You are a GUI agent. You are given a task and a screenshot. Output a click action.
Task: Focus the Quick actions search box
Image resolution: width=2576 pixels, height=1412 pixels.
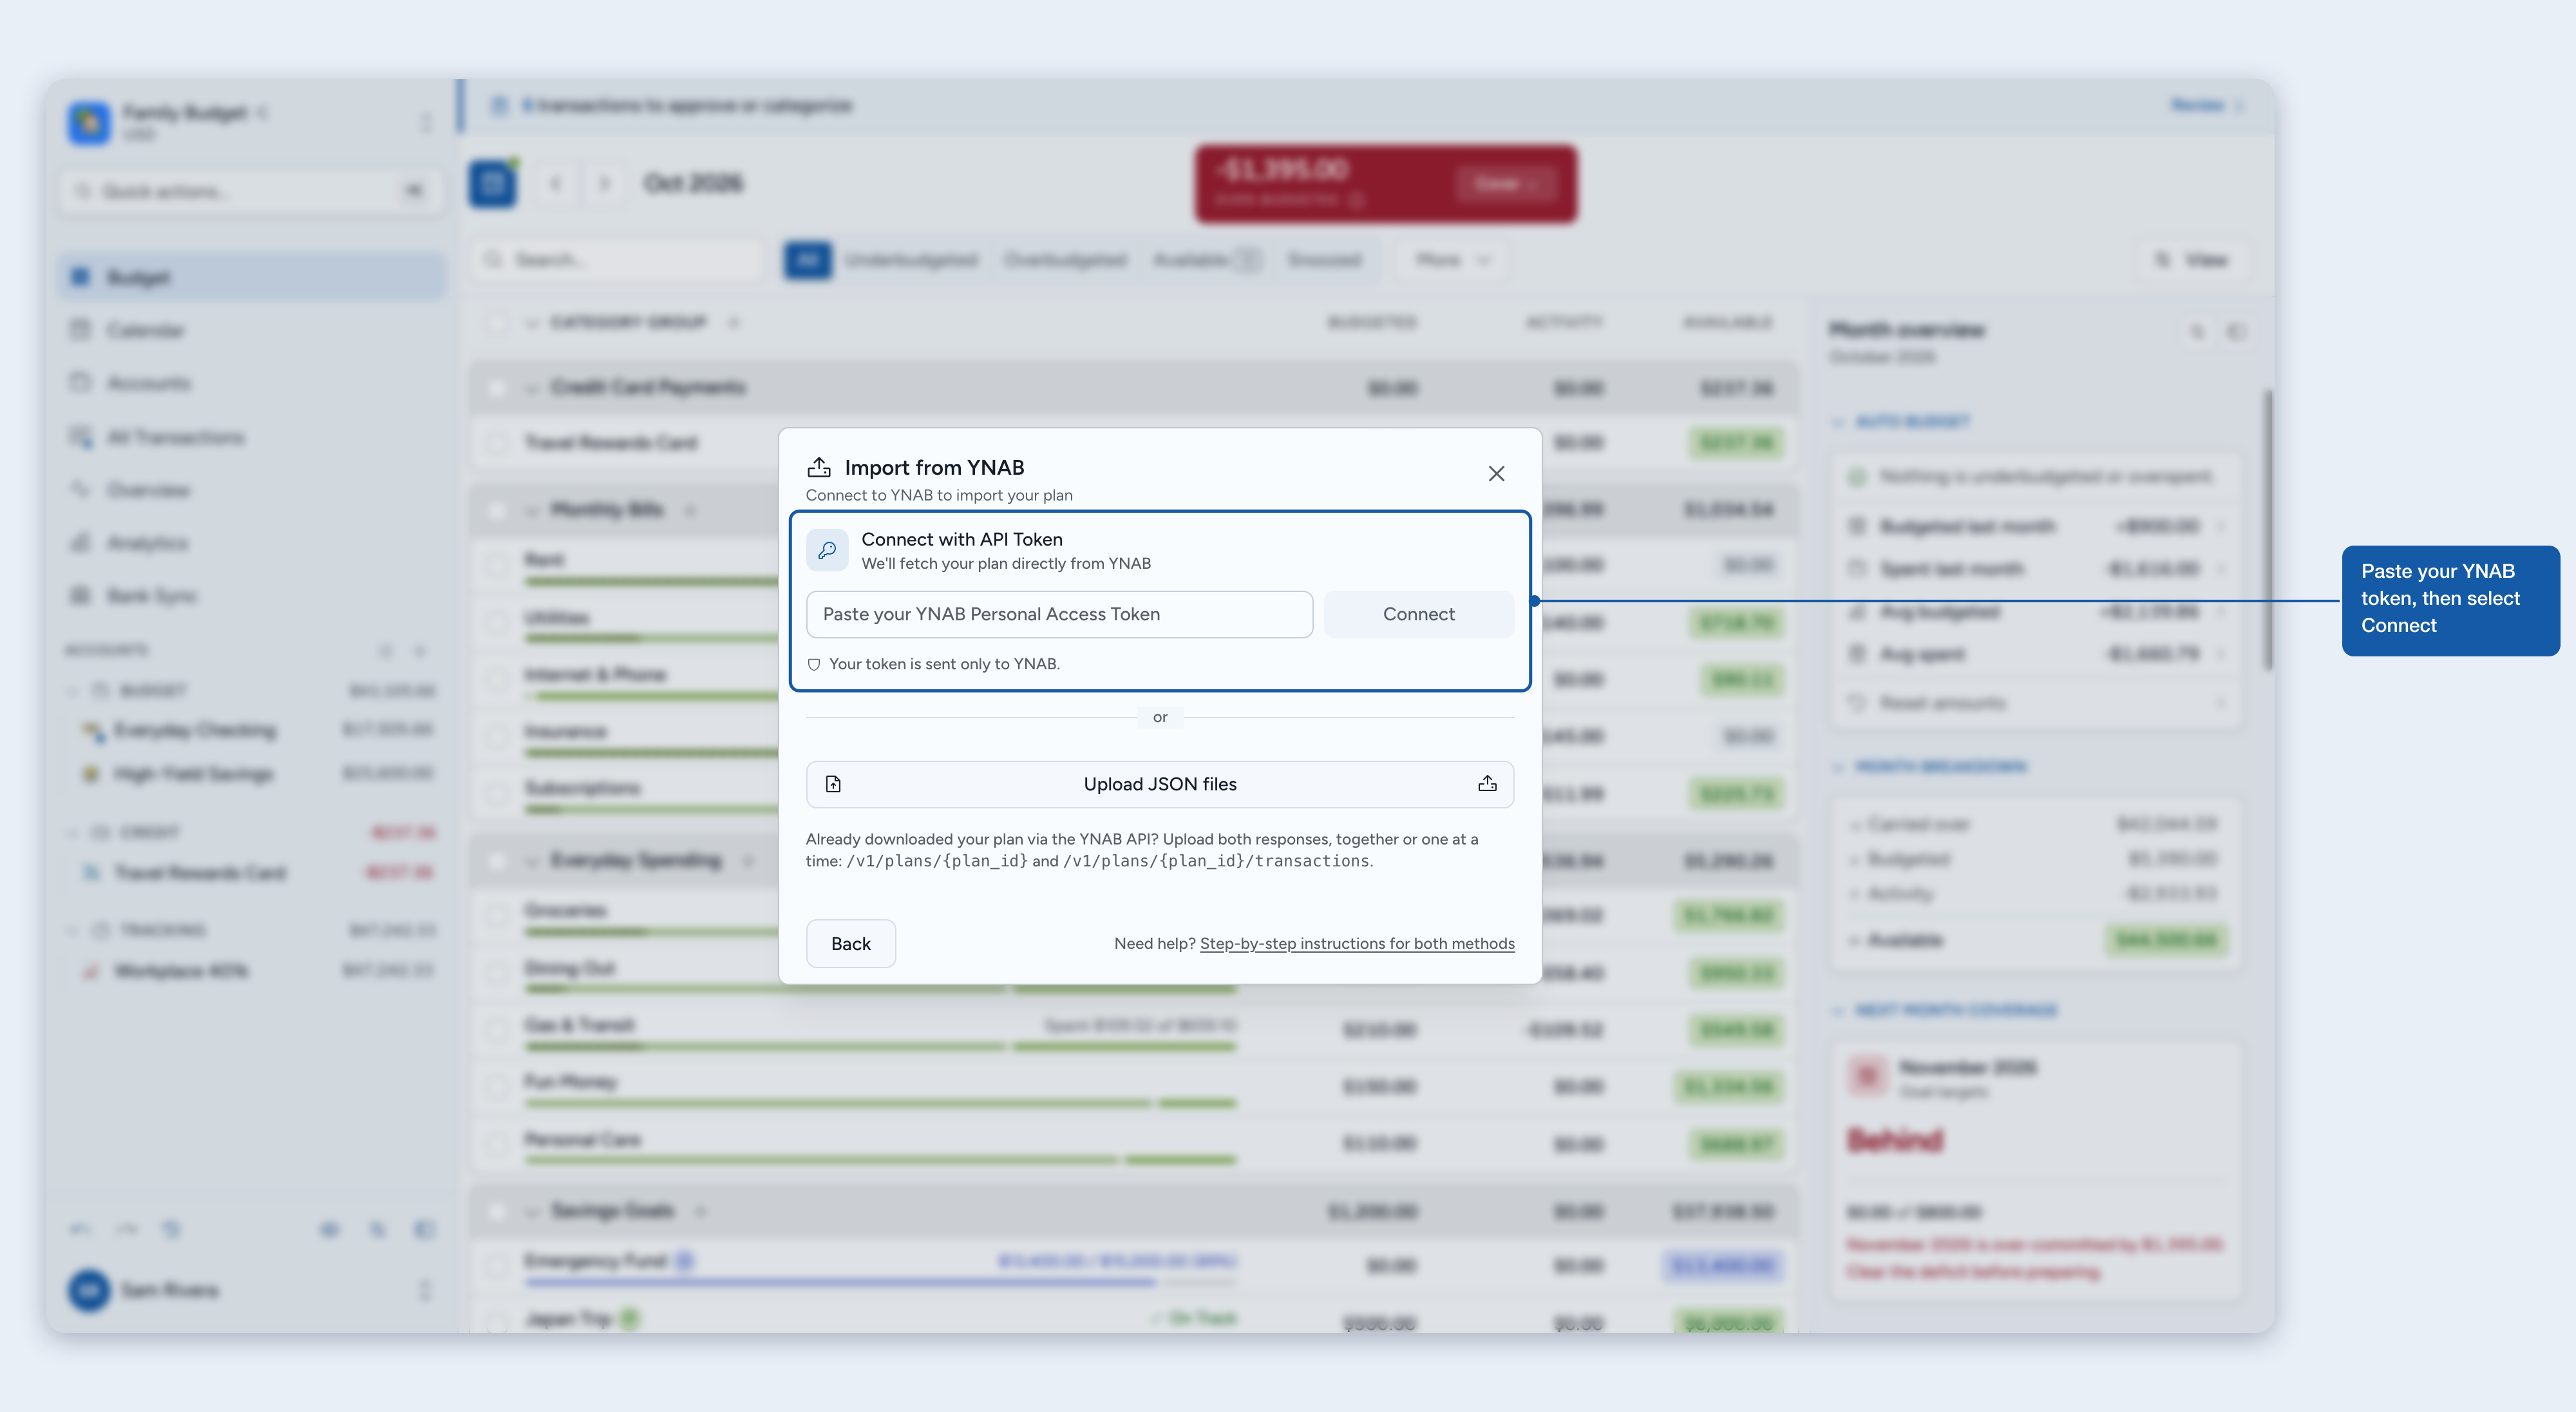(252, 190)
